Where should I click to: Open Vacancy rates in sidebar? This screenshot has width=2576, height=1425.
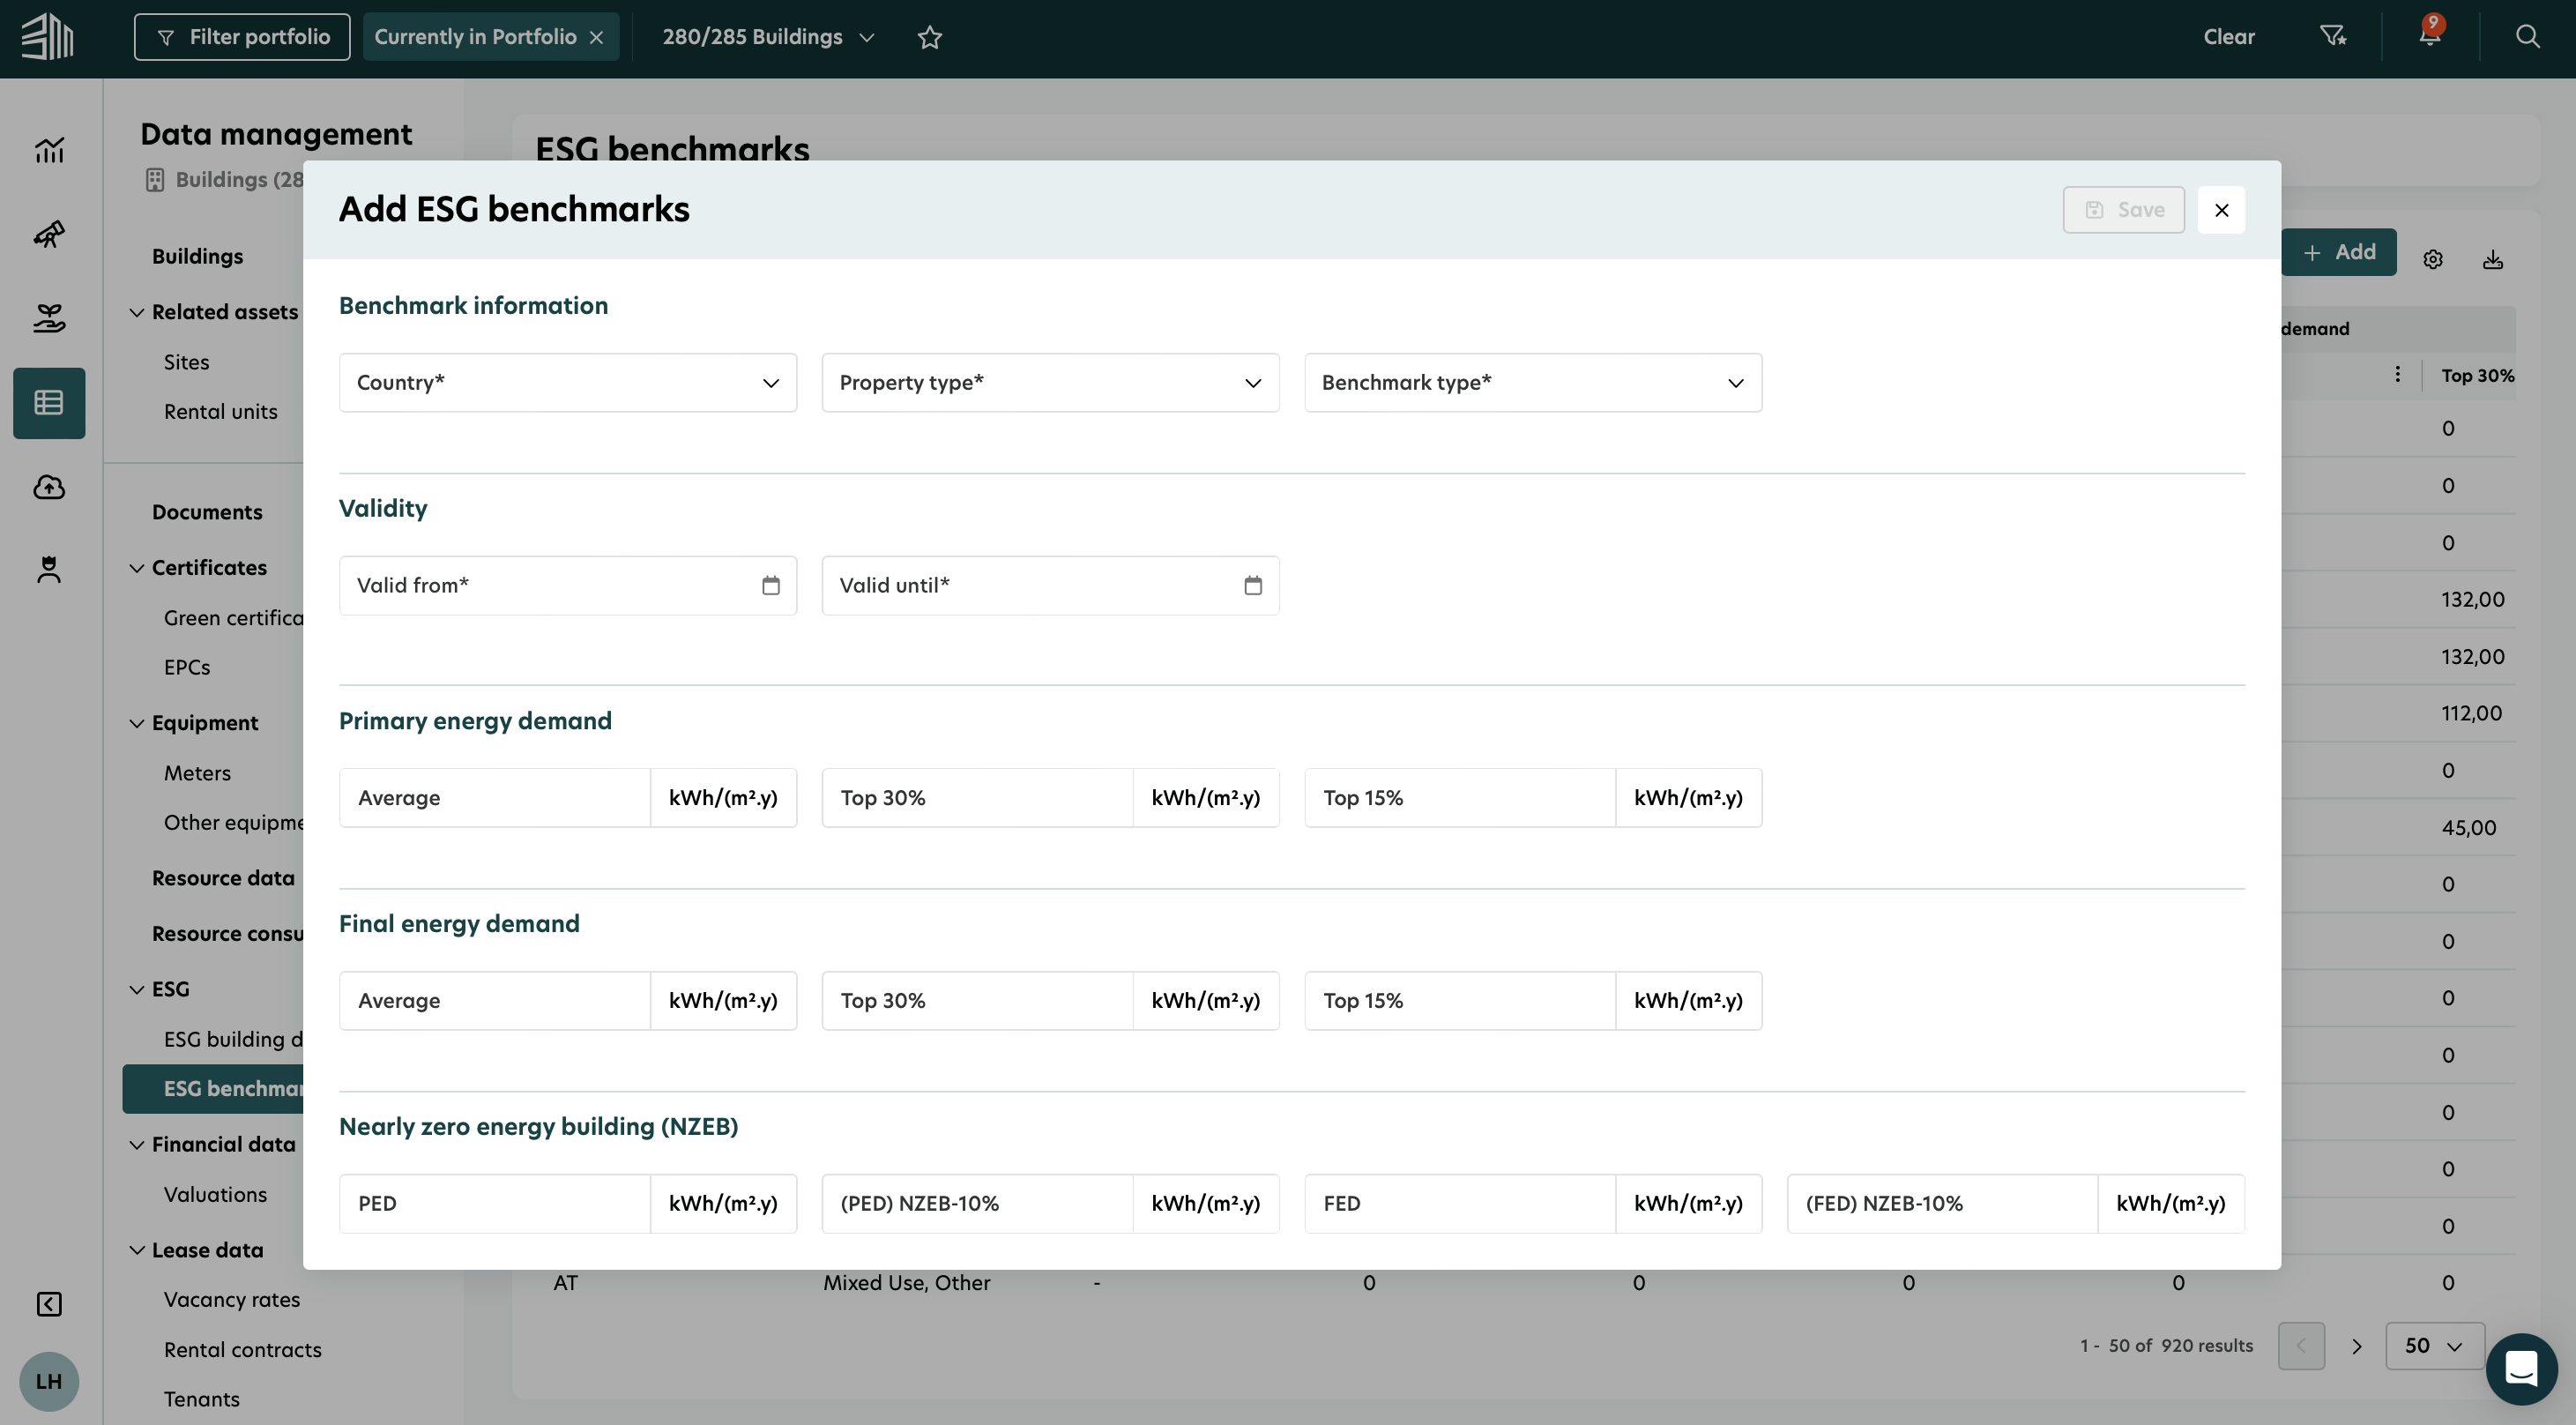[x=231, y=1299]
